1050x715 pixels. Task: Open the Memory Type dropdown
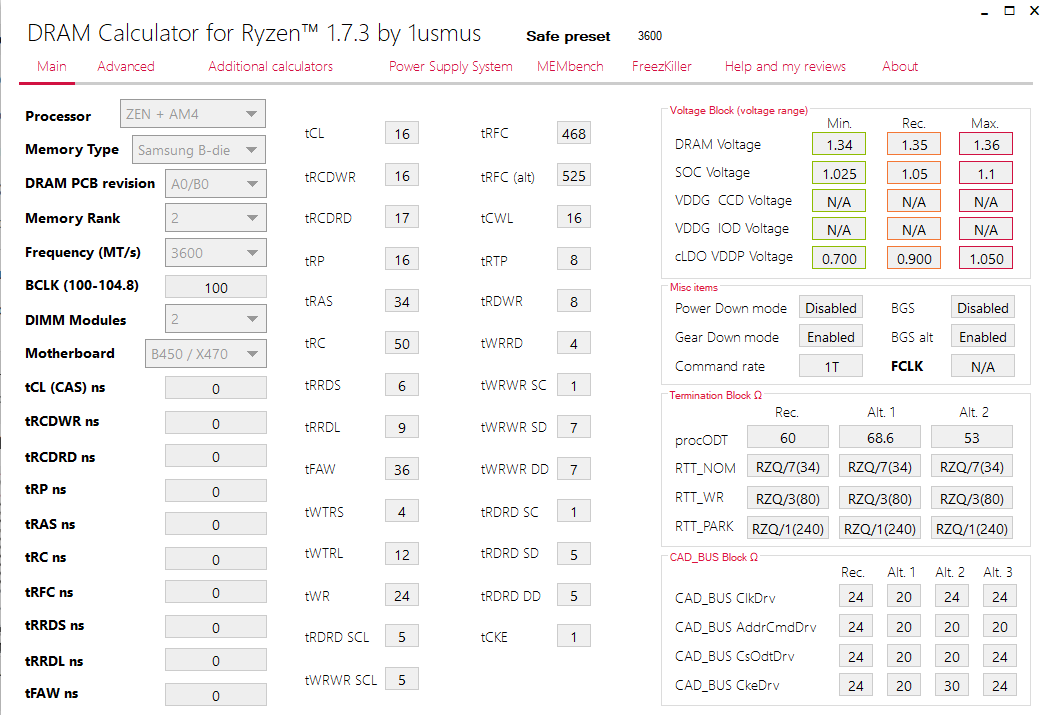tap(199, 150)
